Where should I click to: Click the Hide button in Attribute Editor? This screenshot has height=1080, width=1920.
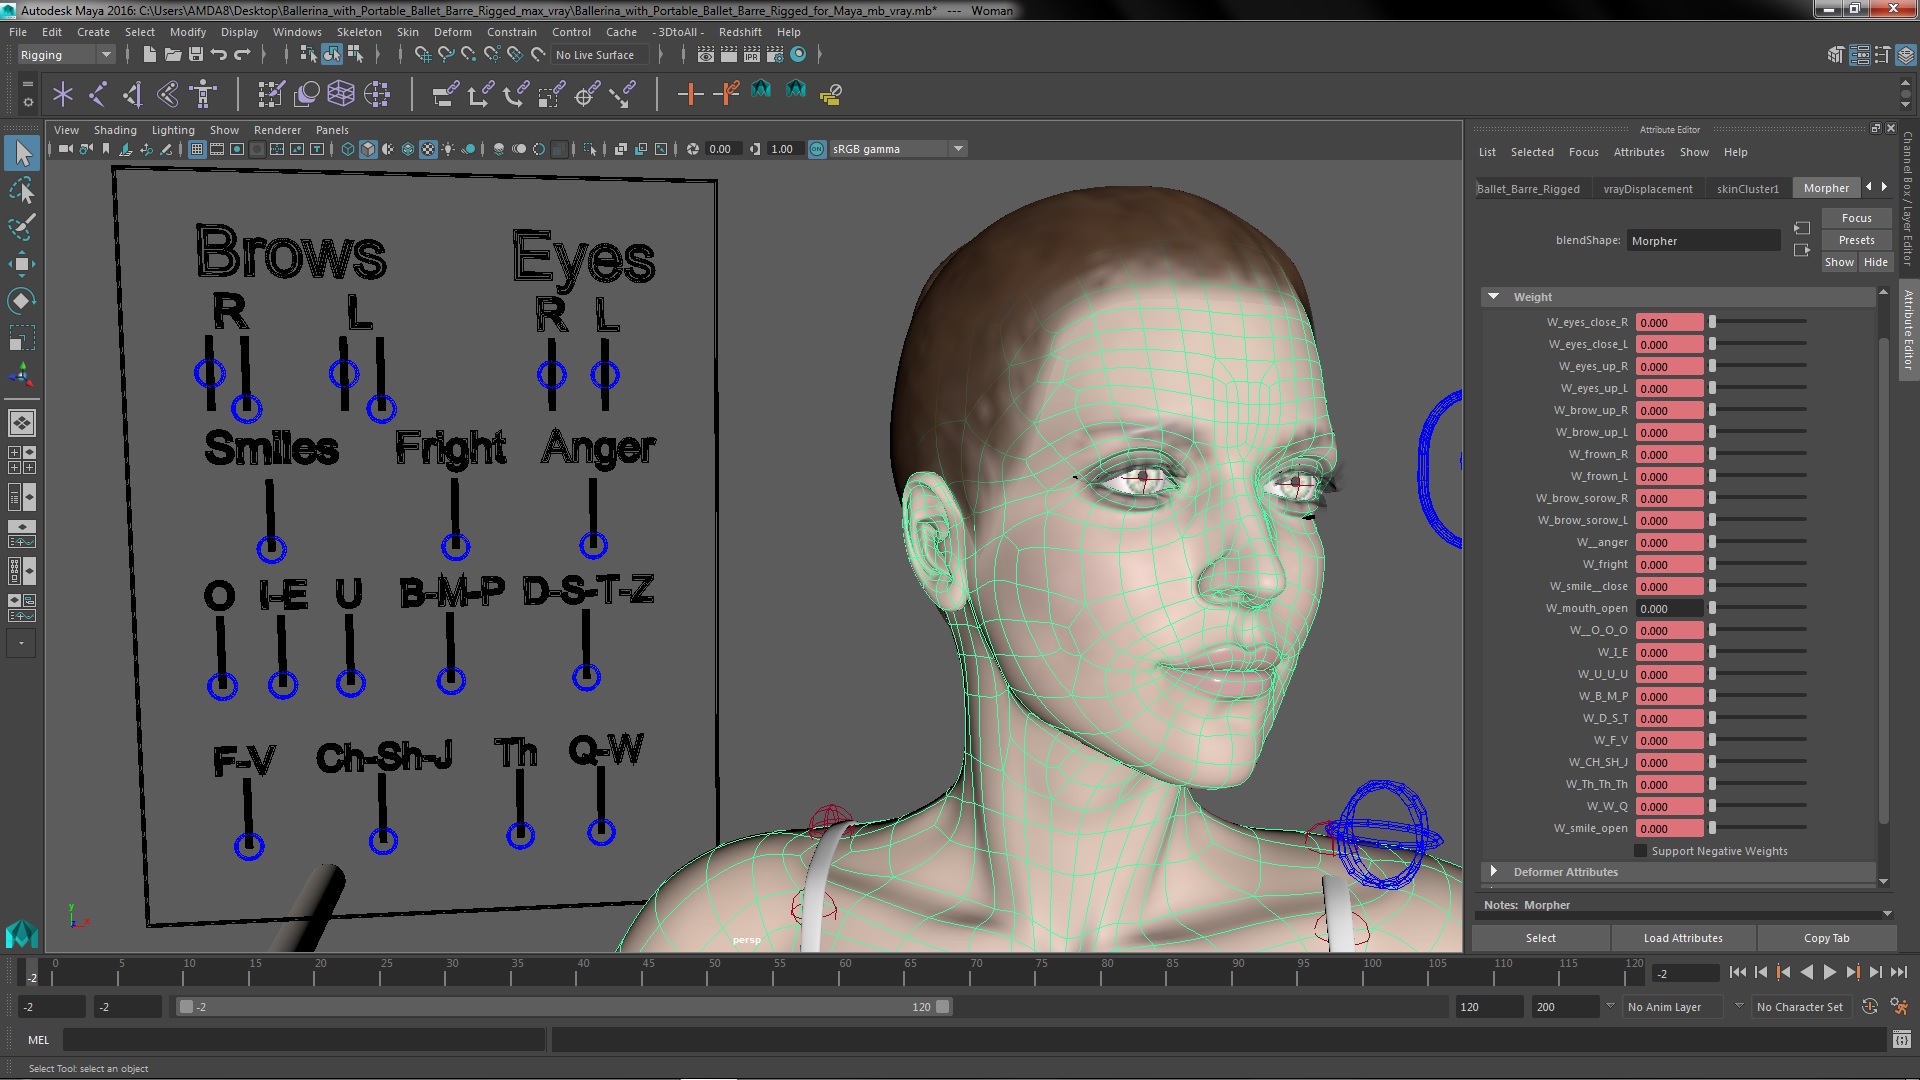point(1875,262)
